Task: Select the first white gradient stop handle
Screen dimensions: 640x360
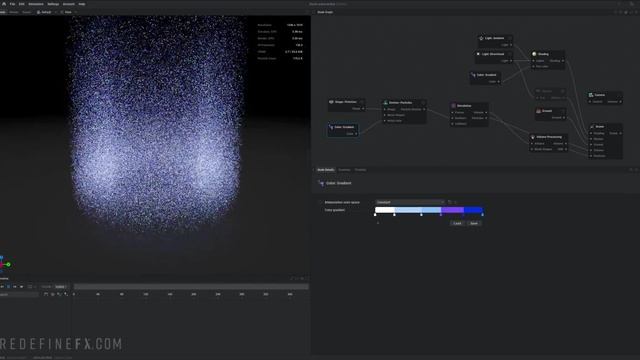Action: 375,215
